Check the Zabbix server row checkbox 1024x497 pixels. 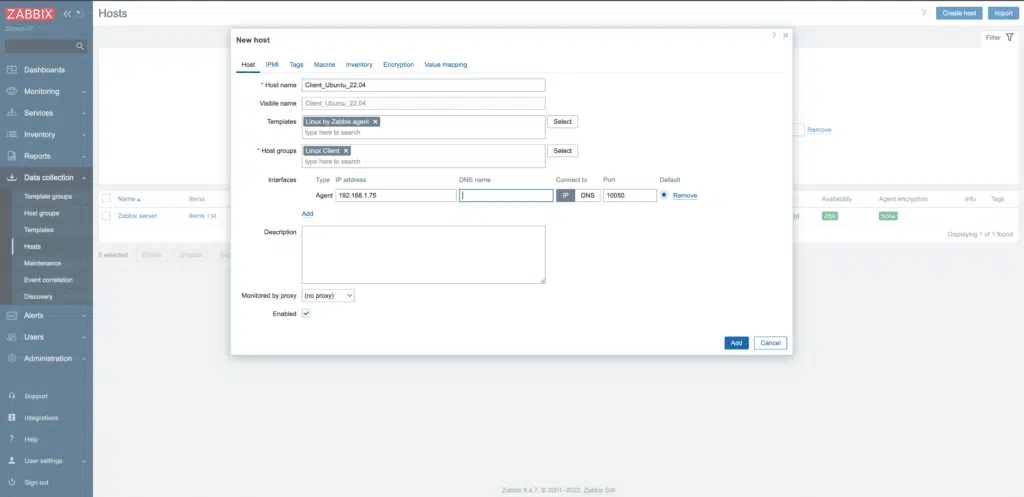pyautogui.click(x=106, y=216)
